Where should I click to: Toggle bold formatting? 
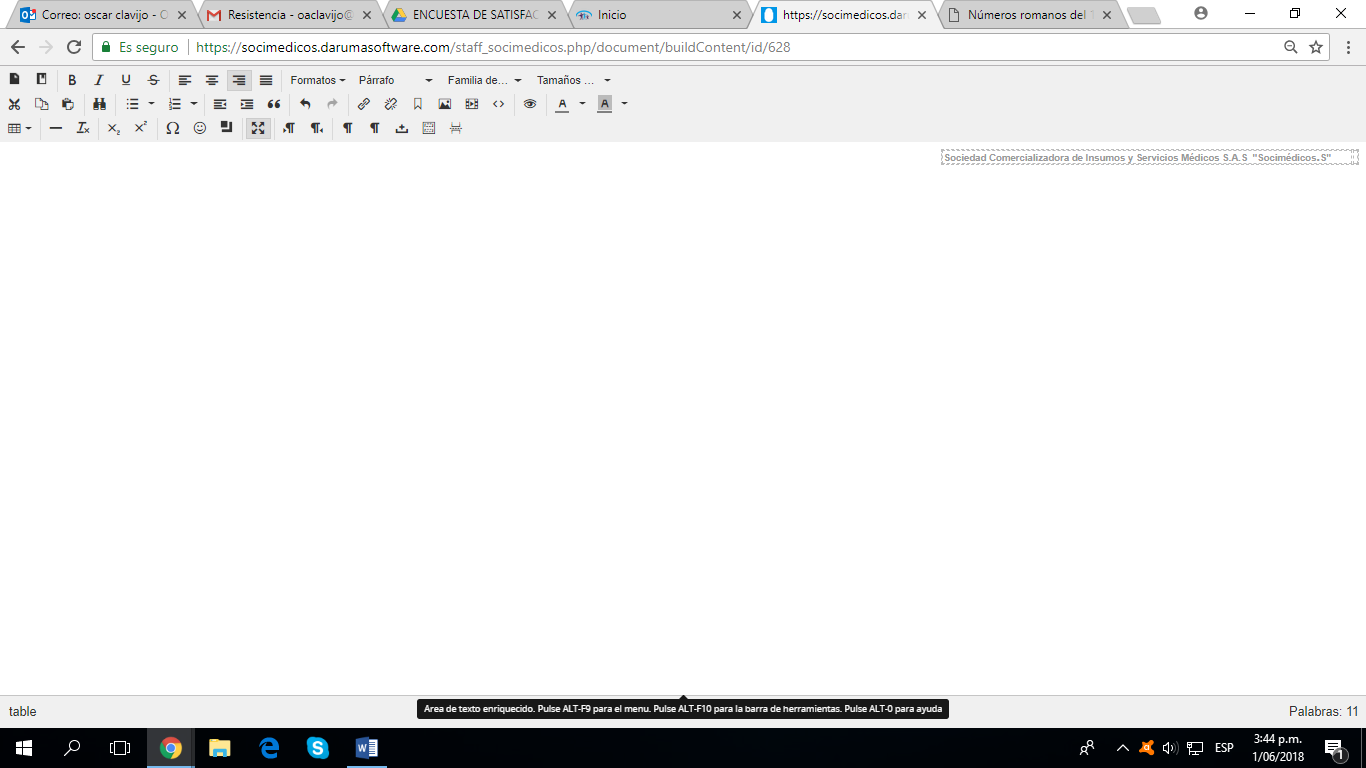click(72, 80)
